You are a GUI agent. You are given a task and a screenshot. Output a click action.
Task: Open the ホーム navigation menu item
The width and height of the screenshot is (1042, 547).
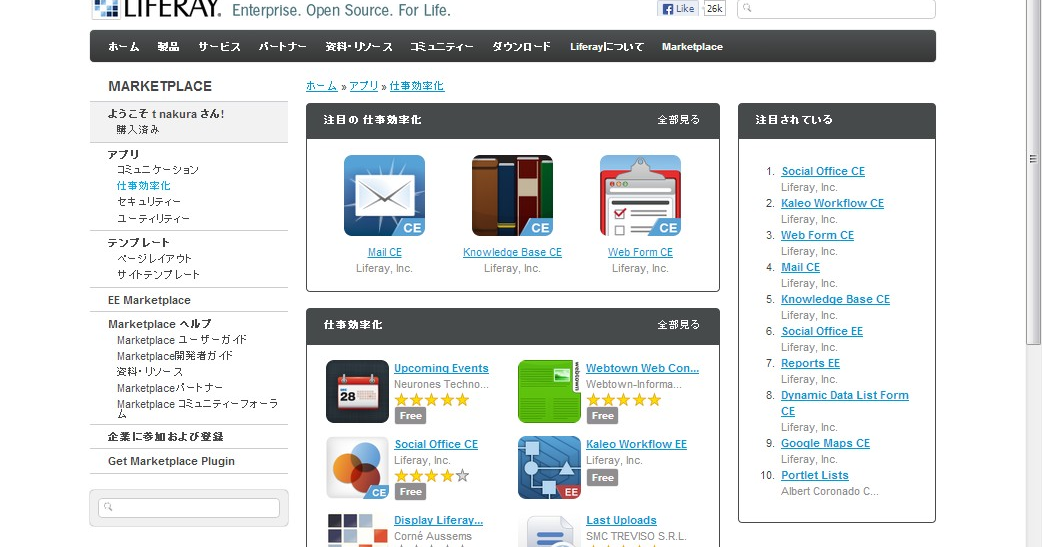click(x=124, y=47)
